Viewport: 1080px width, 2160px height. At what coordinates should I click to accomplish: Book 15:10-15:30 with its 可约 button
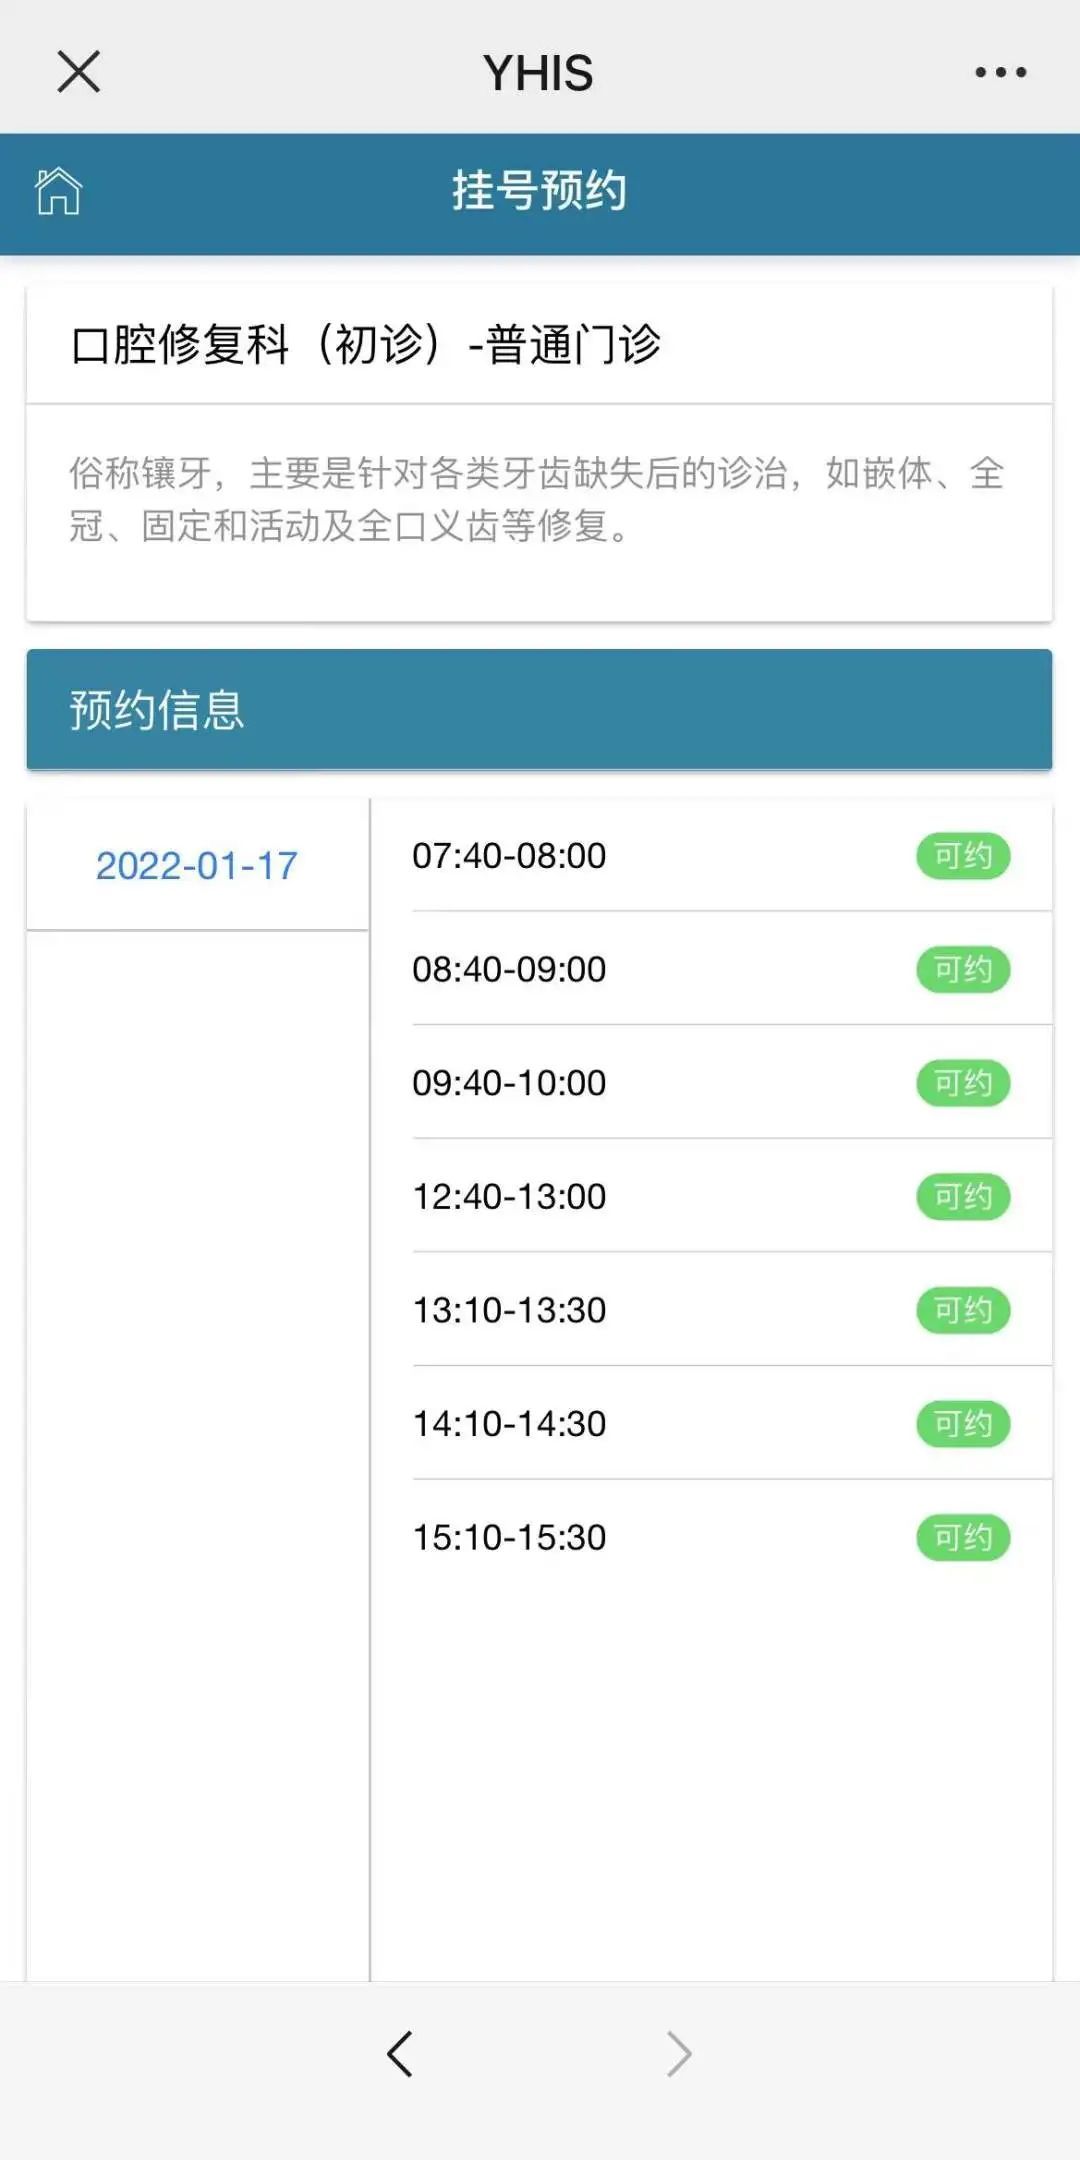[962, 1537]
